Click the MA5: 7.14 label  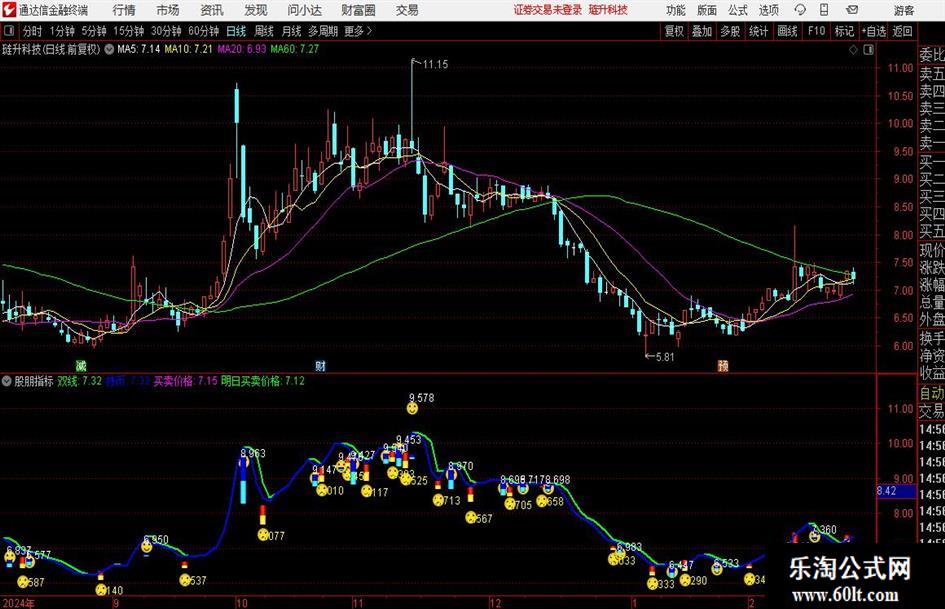139,49
